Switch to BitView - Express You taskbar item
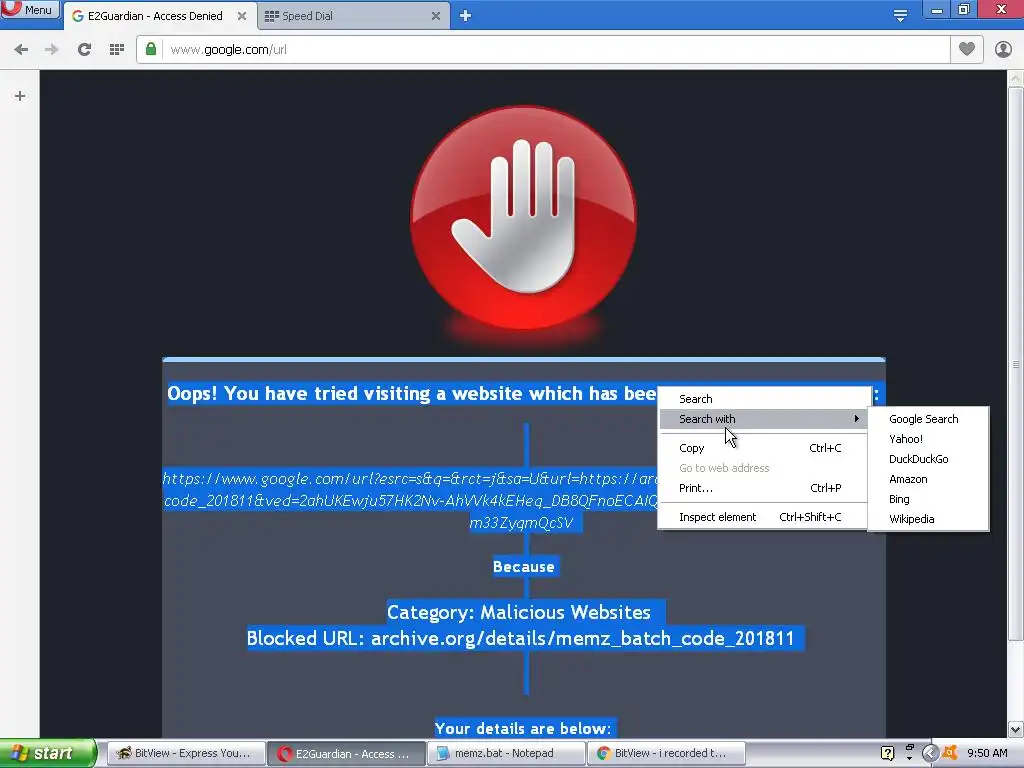The height and width of the screenshot is (768, 1024). tap(186, 753)
